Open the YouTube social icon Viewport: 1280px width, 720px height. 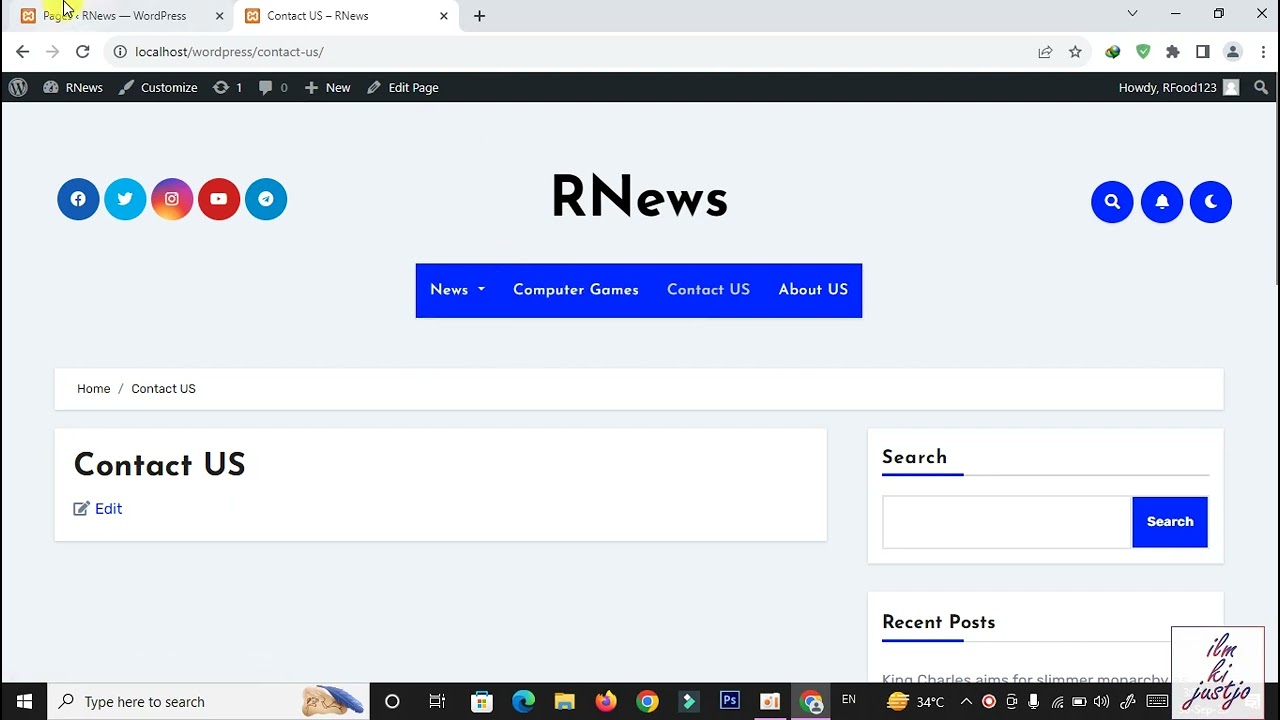[219, 199]
